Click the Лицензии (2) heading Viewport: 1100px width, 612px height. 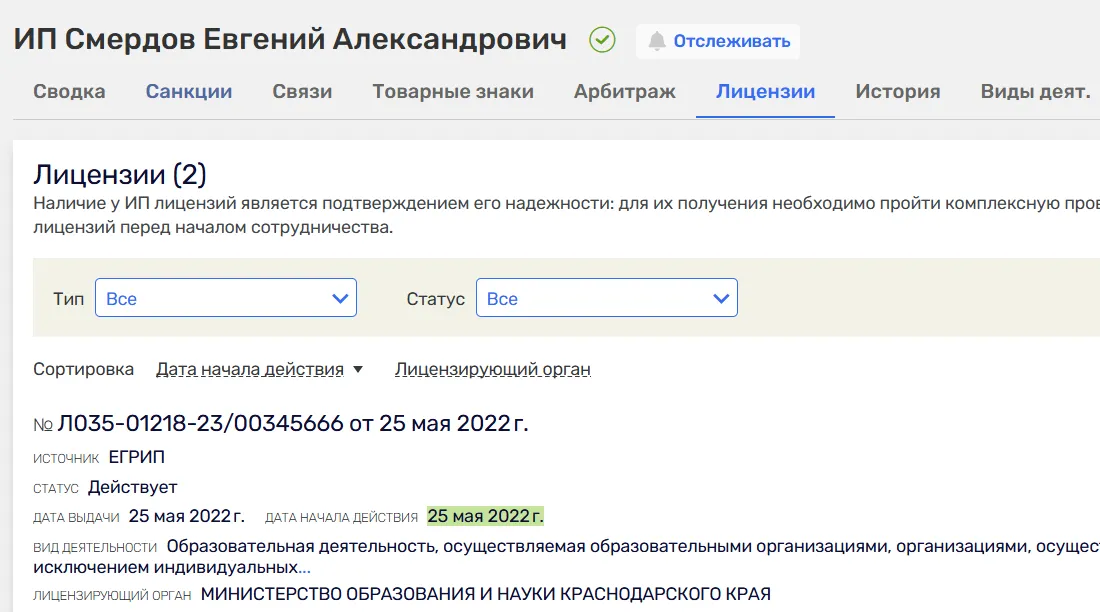coord(120,174)
